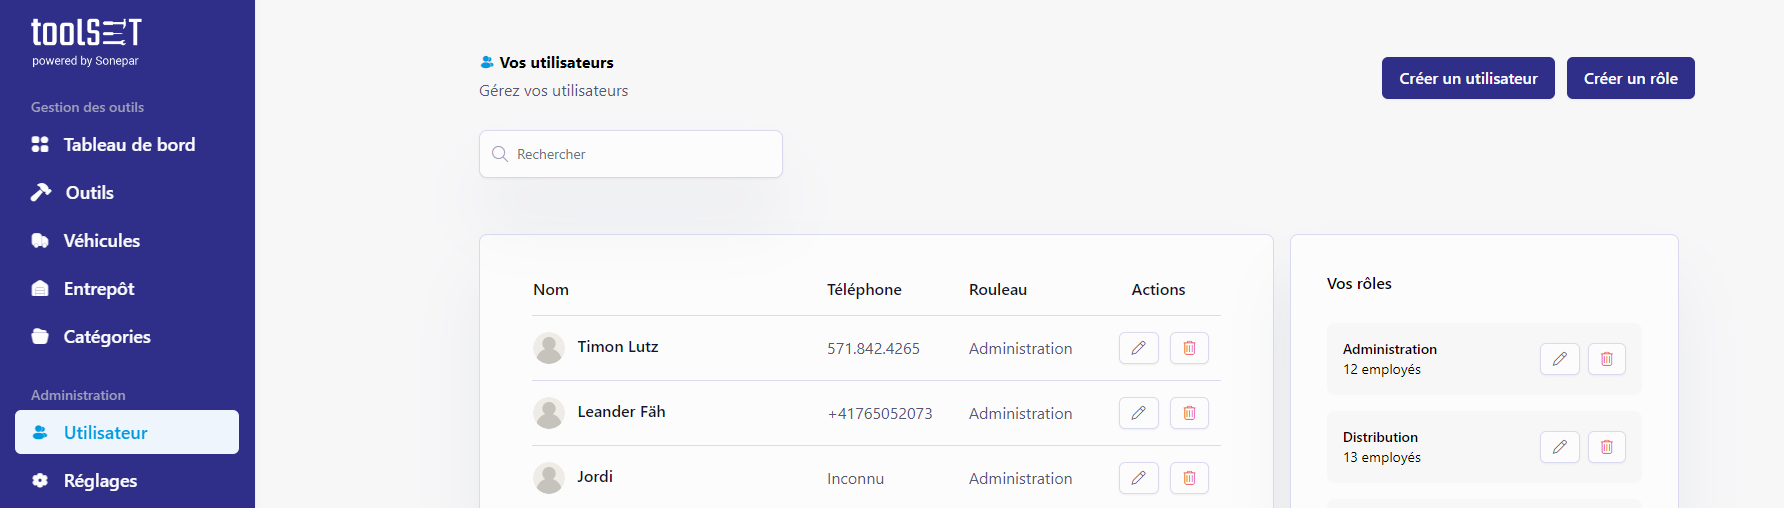Edit the Distribution role
The width and height of the screenshot is (1784, 508).
[x=1559, y=447]
